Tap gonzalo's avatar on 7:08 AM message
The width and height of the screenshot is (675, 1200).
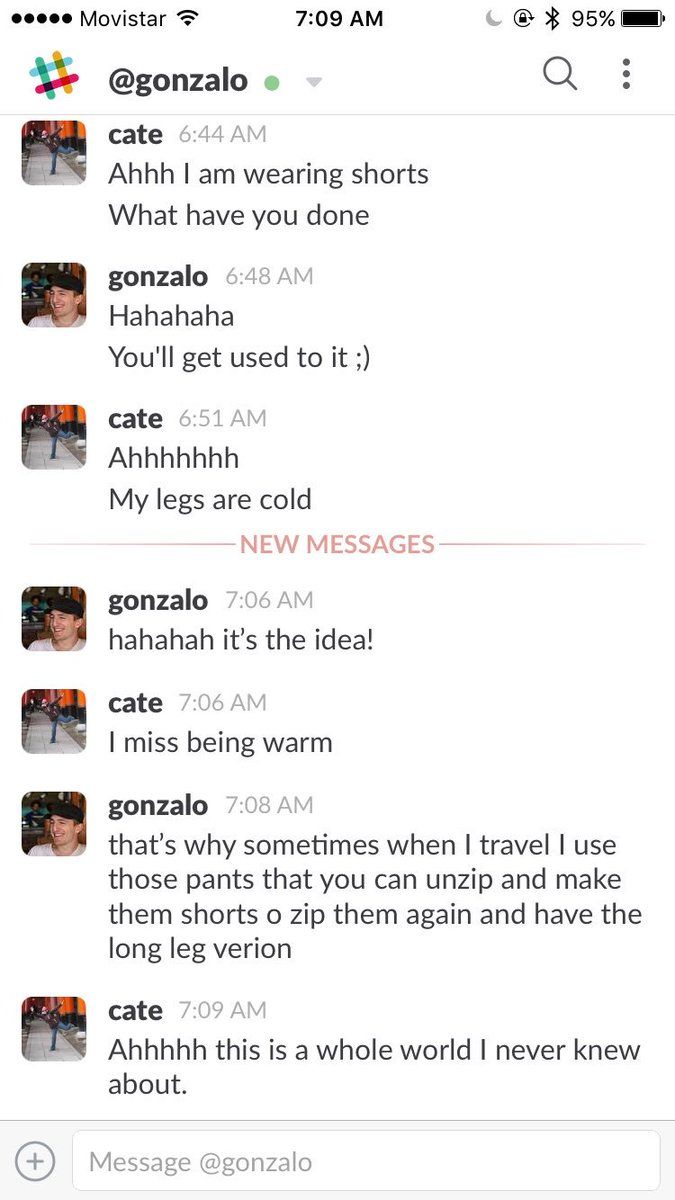[54, 824]
